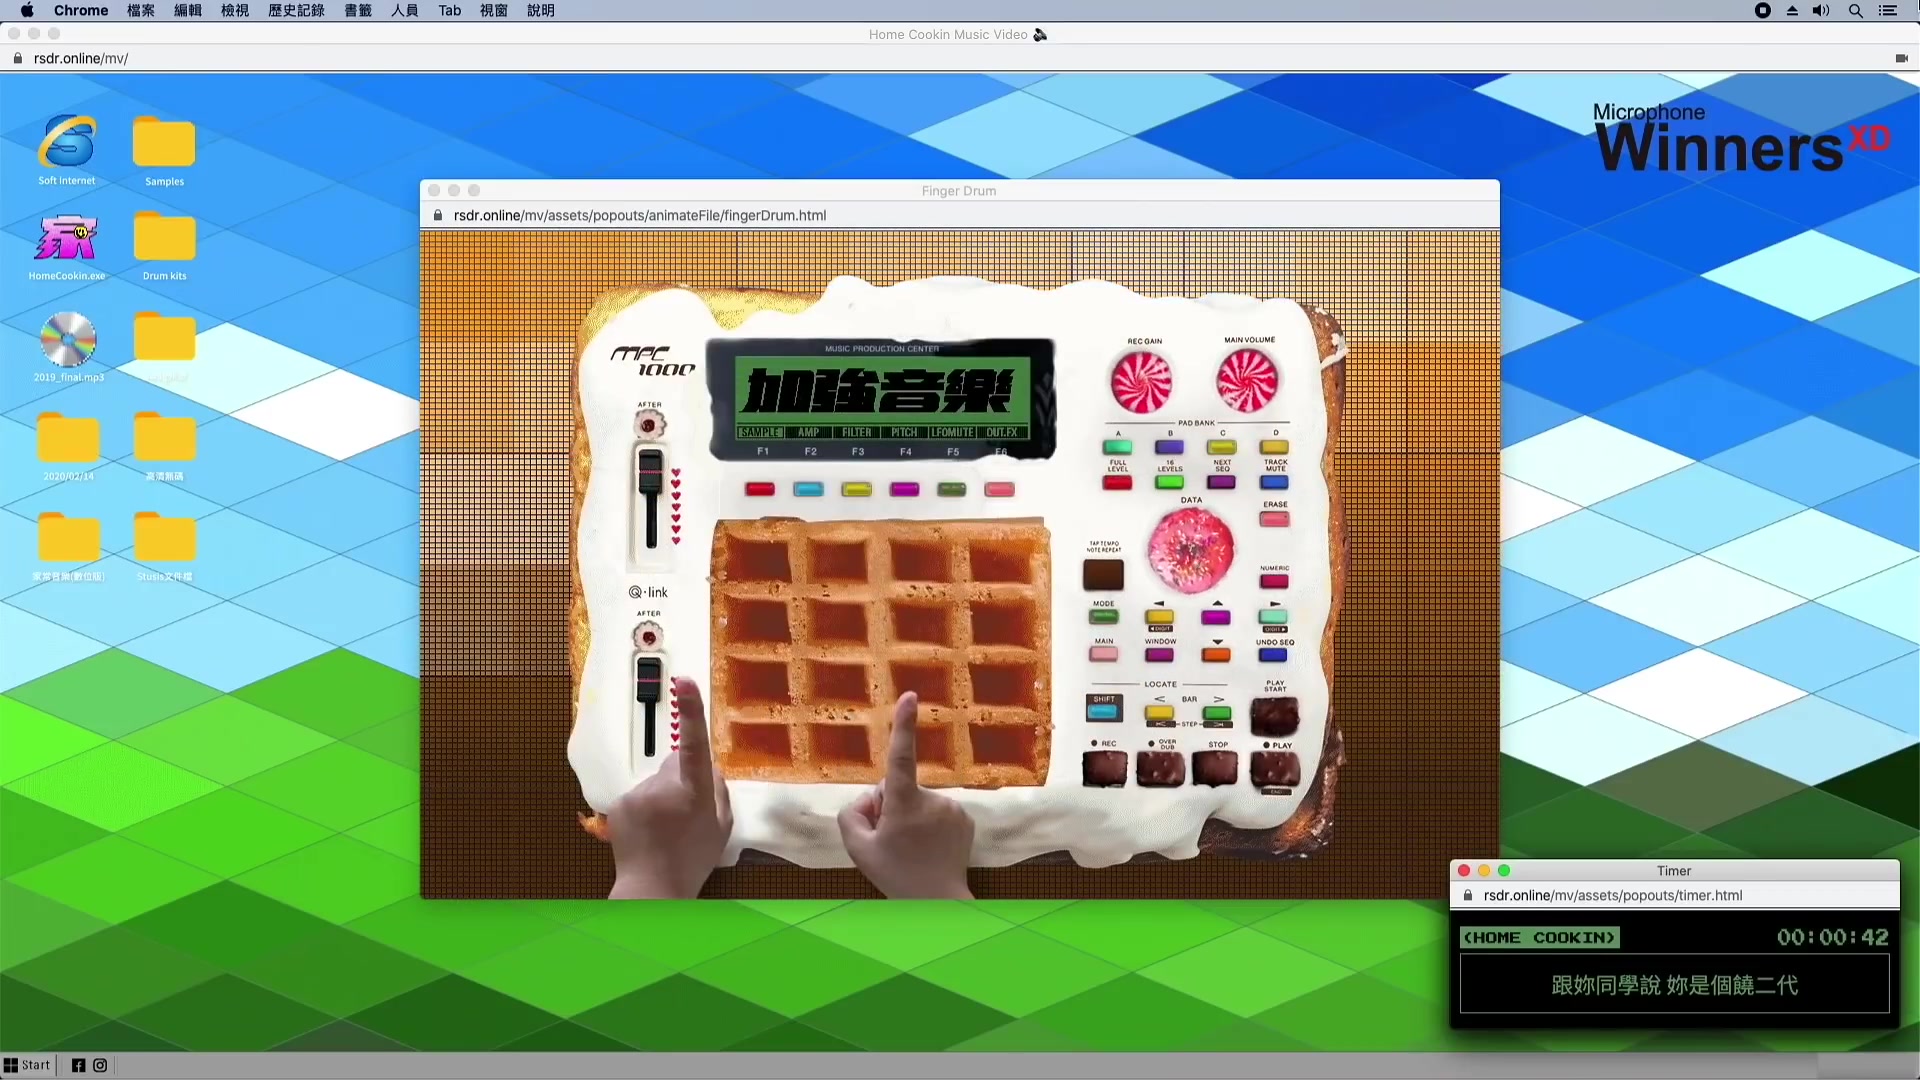Hit the REC chocolate button
This screenshot has width=1920, height=1080.
point(1104,768)
